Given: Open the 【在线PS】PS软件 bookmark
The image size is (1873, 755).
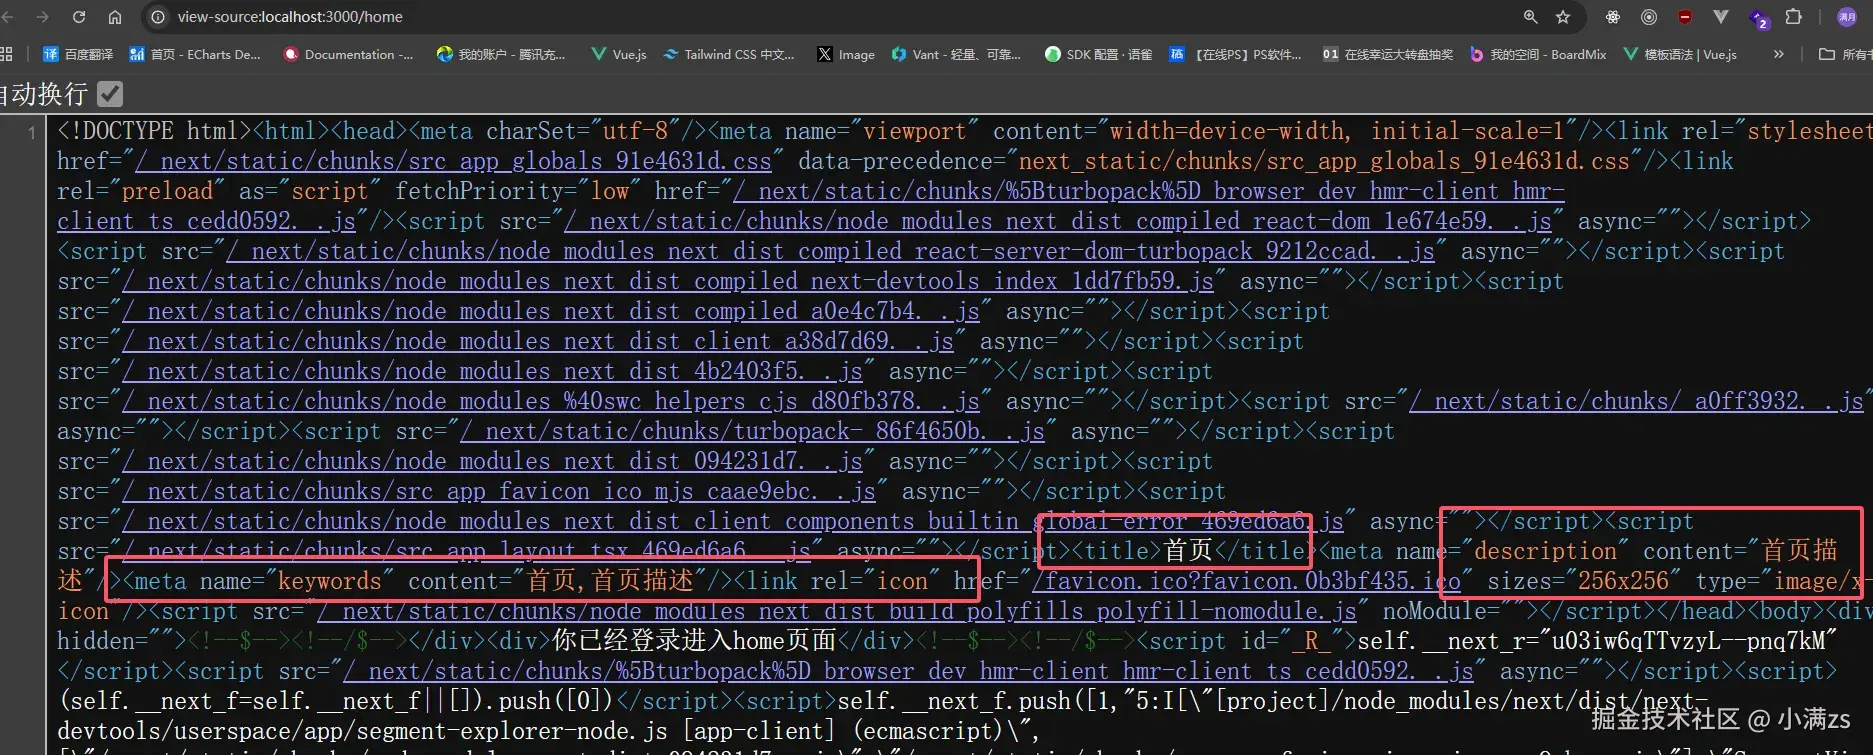Looking at the screenshot, I should (1236, 54).
